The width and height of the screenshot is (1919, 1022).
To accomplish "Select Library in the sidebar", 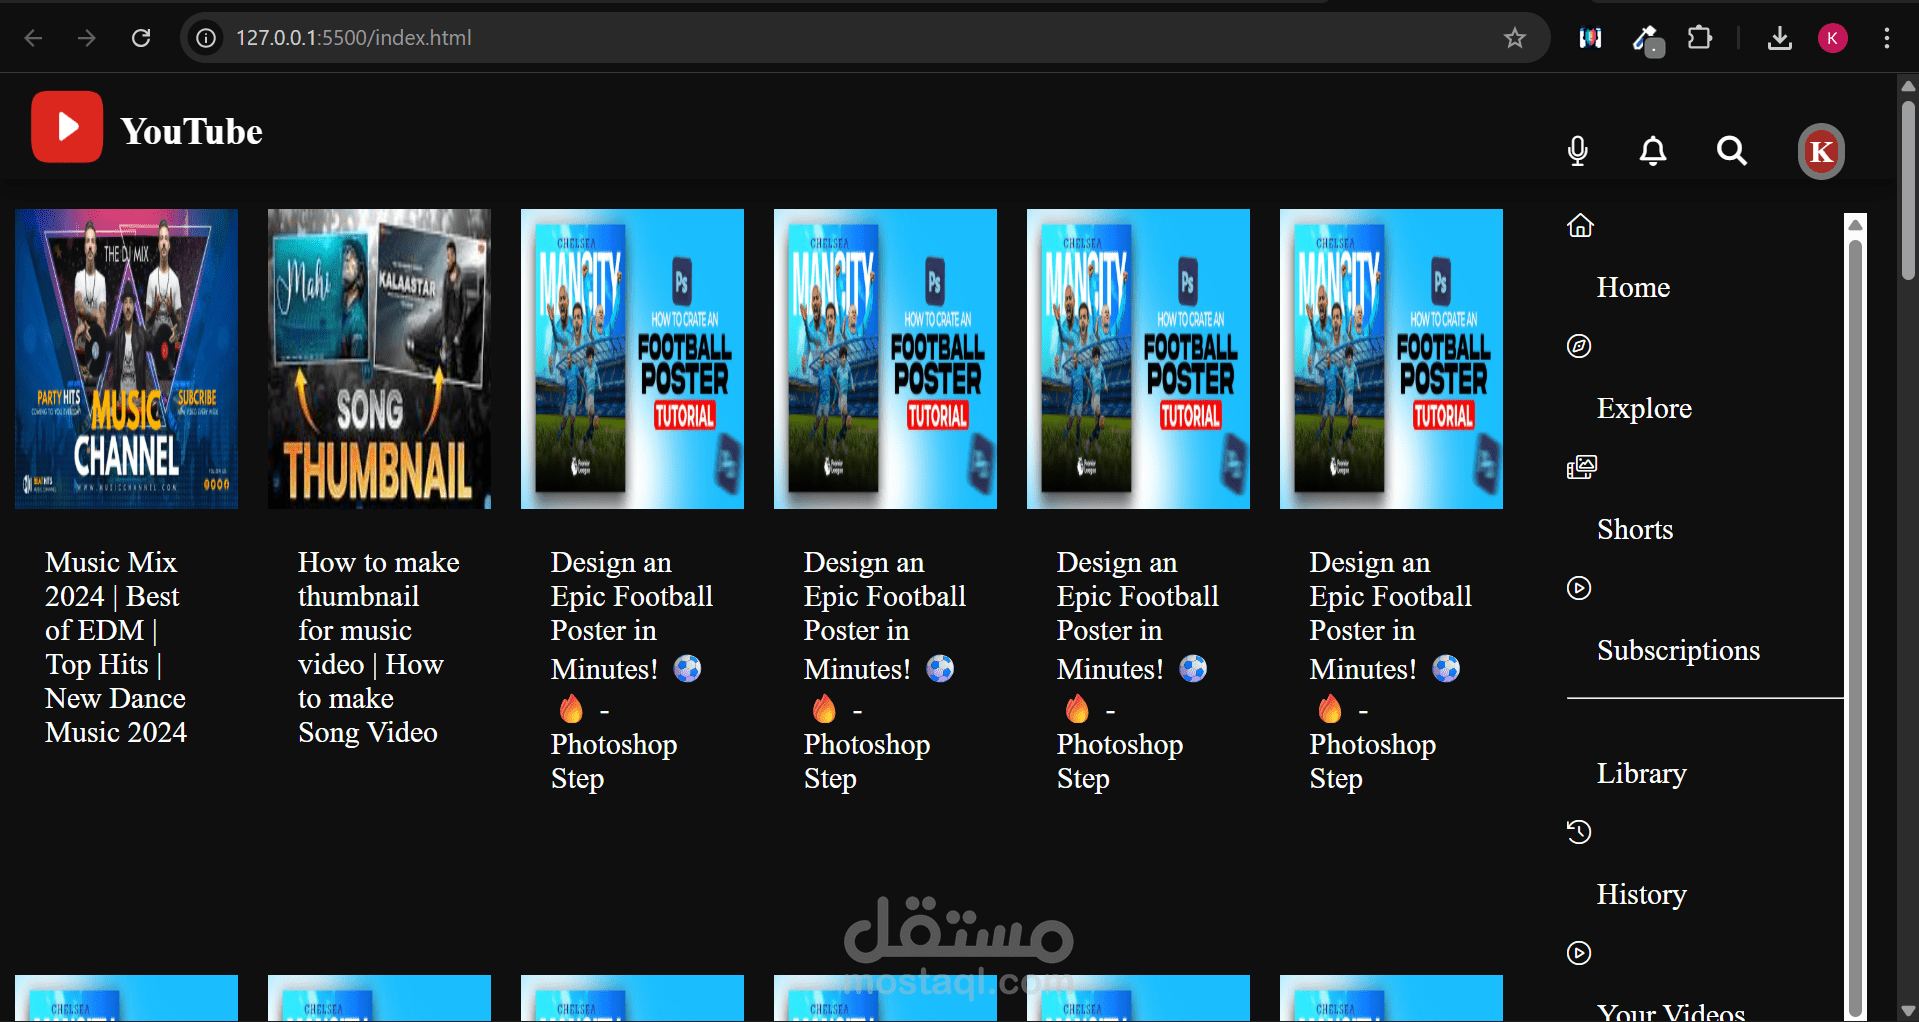I will tap(1641, 774).
